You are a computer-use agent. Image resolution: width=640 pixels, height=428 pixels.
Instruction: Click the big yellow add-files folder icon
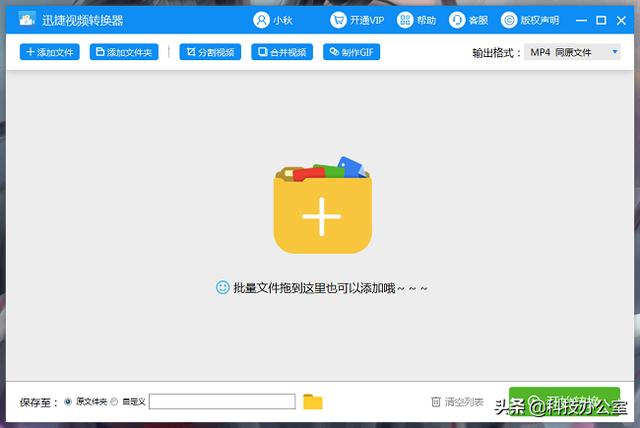pyautogui.click(x=322, y=205)
